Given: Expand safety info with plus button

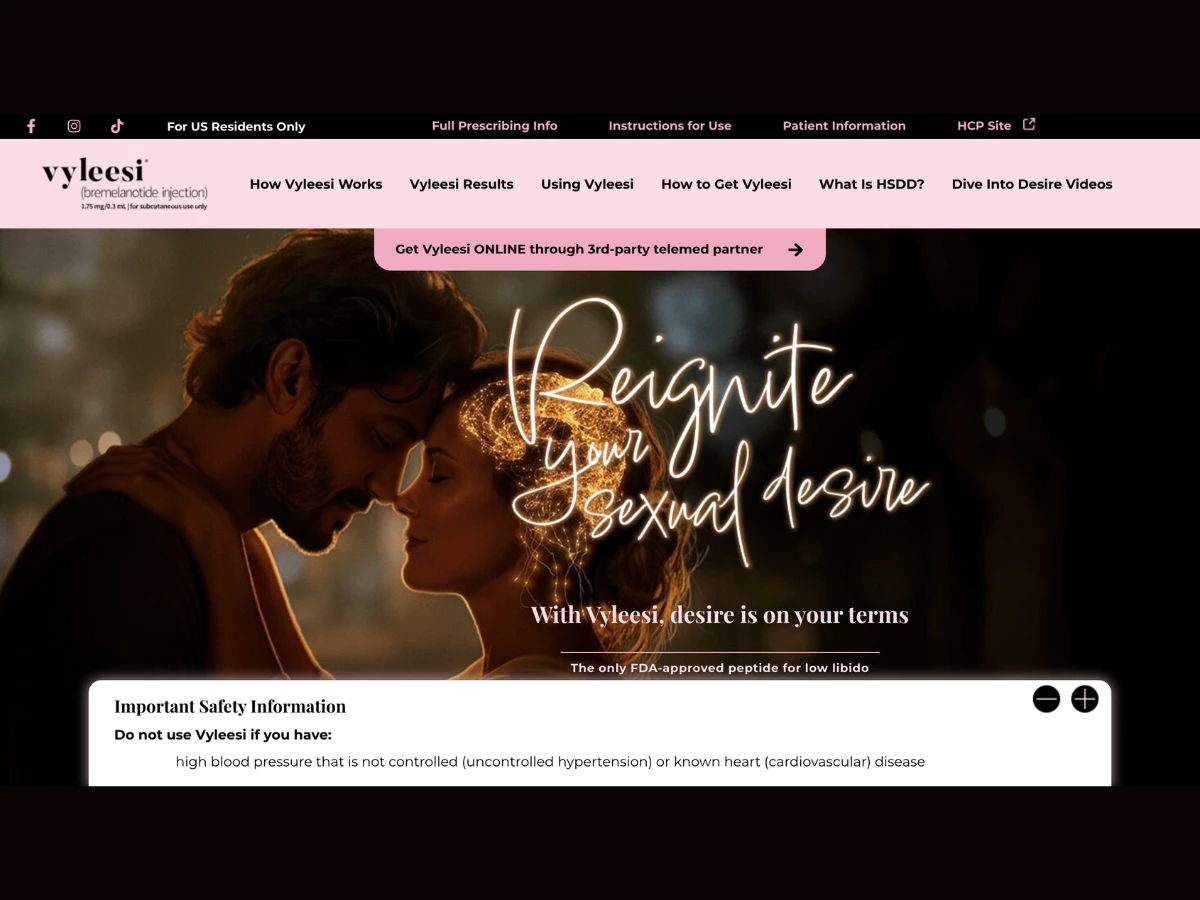Looking at the screenshot, I should [x=1085, y=699].
